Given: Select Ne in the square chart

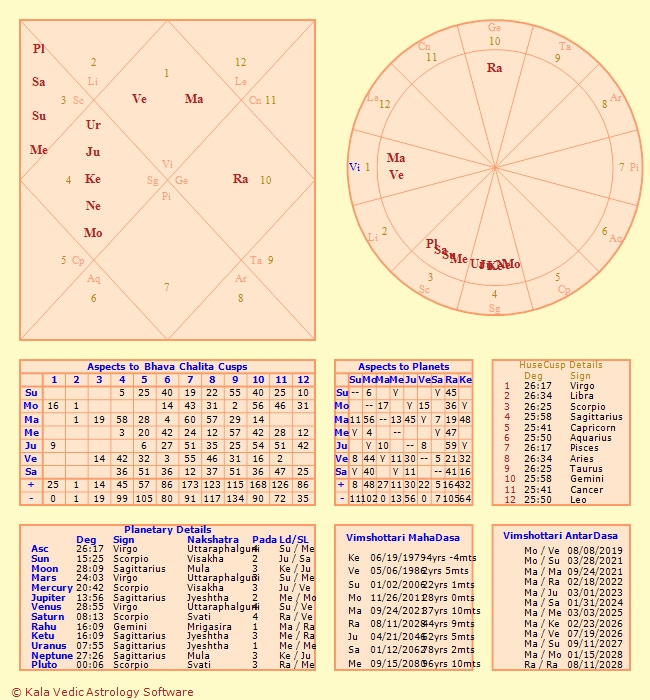Looking at the screenshot, I should [x=93, y=206].
